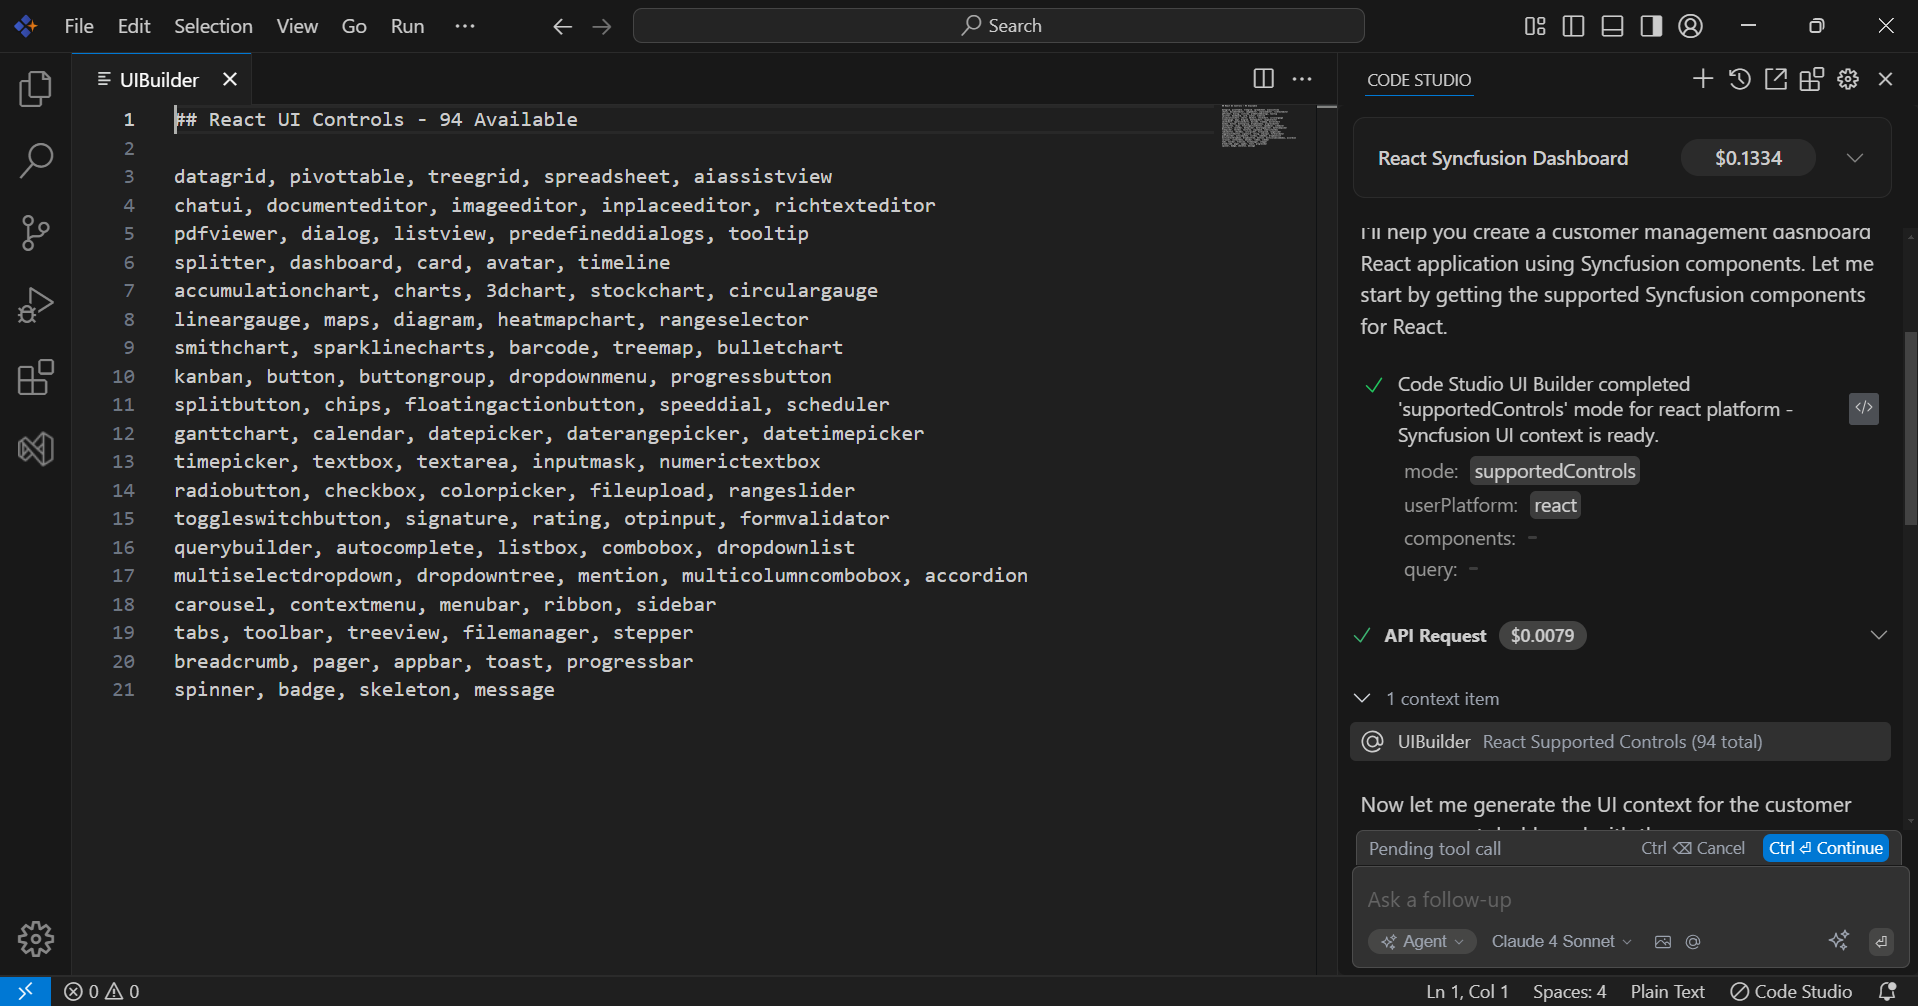Start a new Code Studio chat
Screen dimensions: 1918x1006
1703,79
